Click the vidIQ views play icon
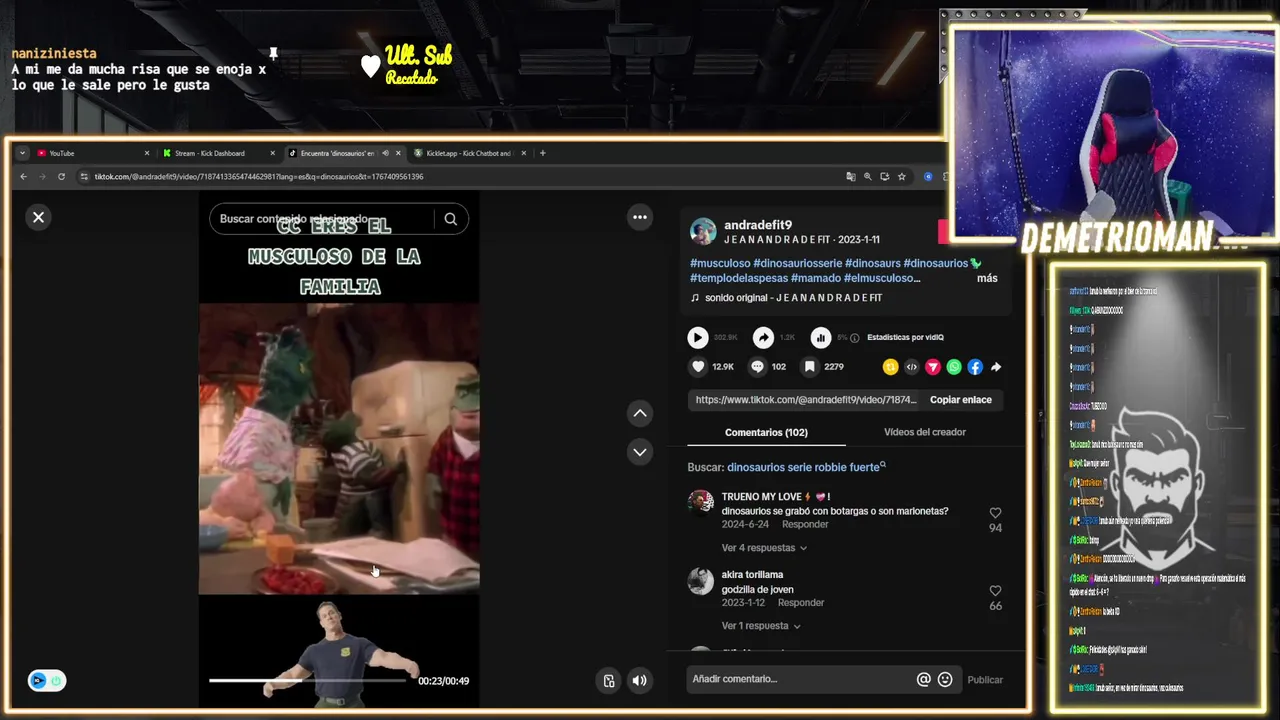 click(698, 338)
